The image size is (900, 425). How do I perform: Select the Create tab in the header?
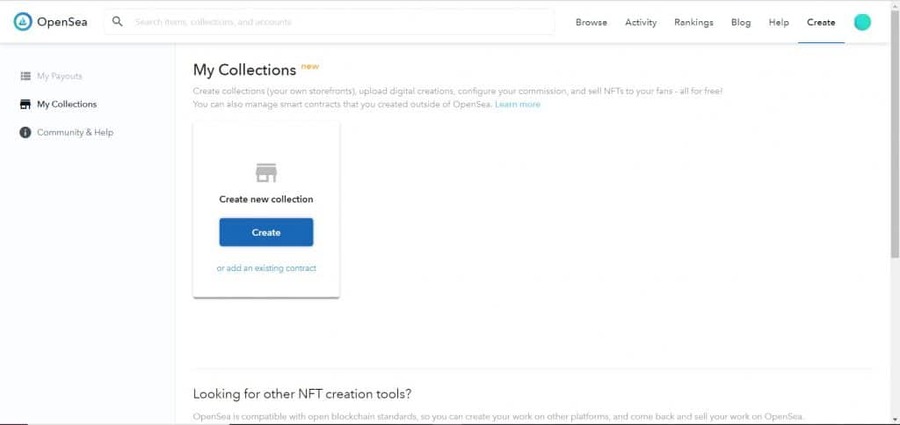pos(821,22)
